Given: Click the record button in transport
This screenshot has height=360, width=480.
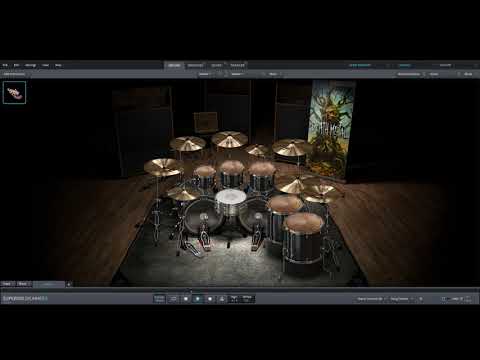Looking at the screenshot, I should pos(210,299).
